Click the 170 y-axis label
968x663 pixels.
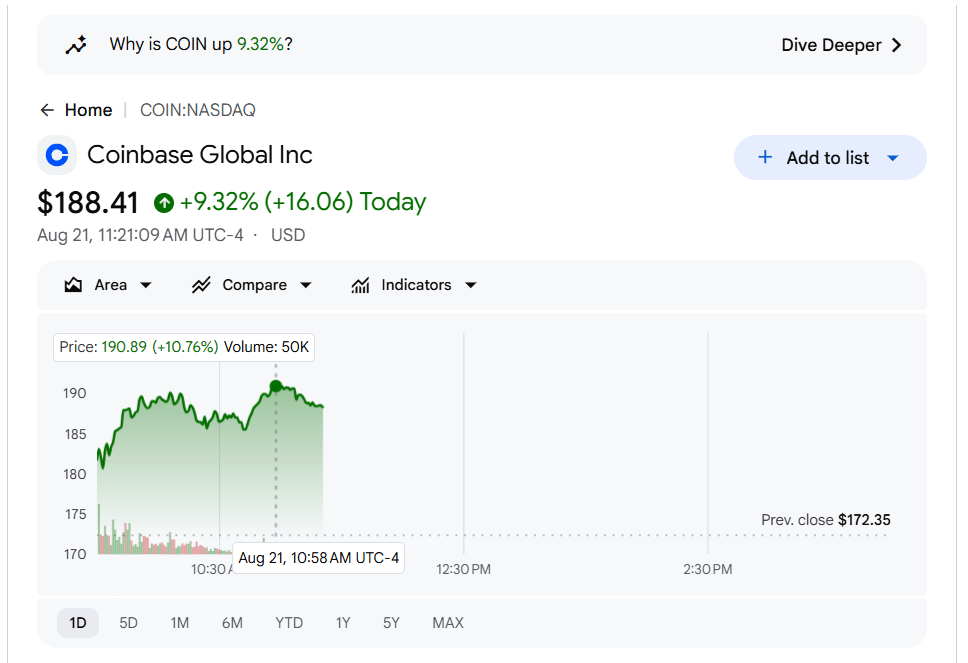click(75, 554)
